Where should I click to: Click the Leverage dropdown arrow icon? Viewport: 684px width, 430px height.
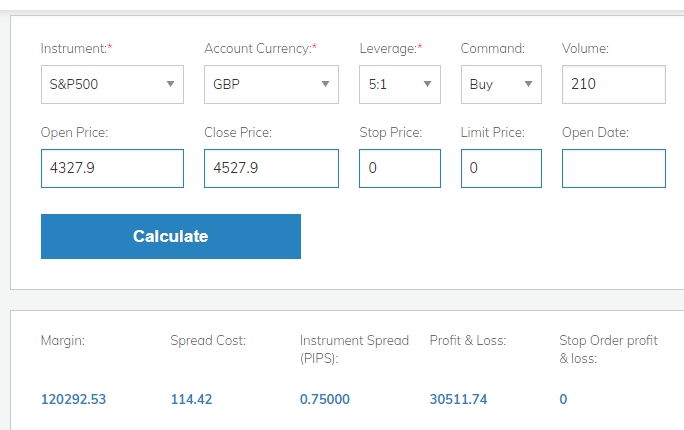coord(428,84)
